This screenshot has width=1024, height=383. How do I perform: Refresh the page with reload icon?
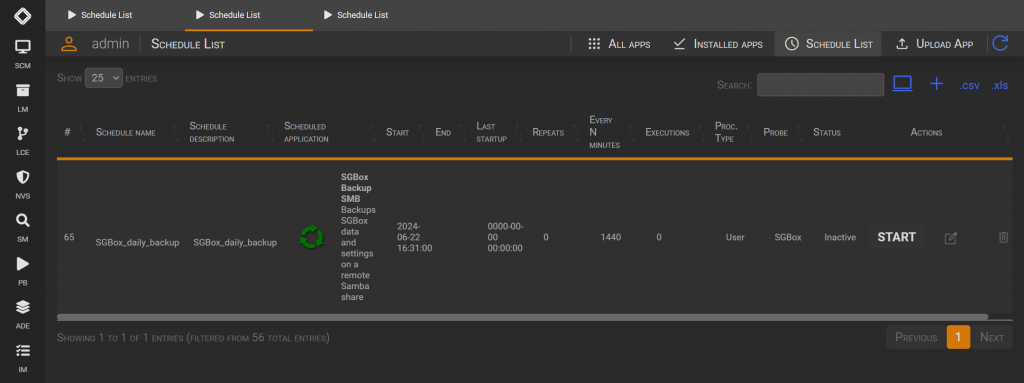click(1000, 44)
